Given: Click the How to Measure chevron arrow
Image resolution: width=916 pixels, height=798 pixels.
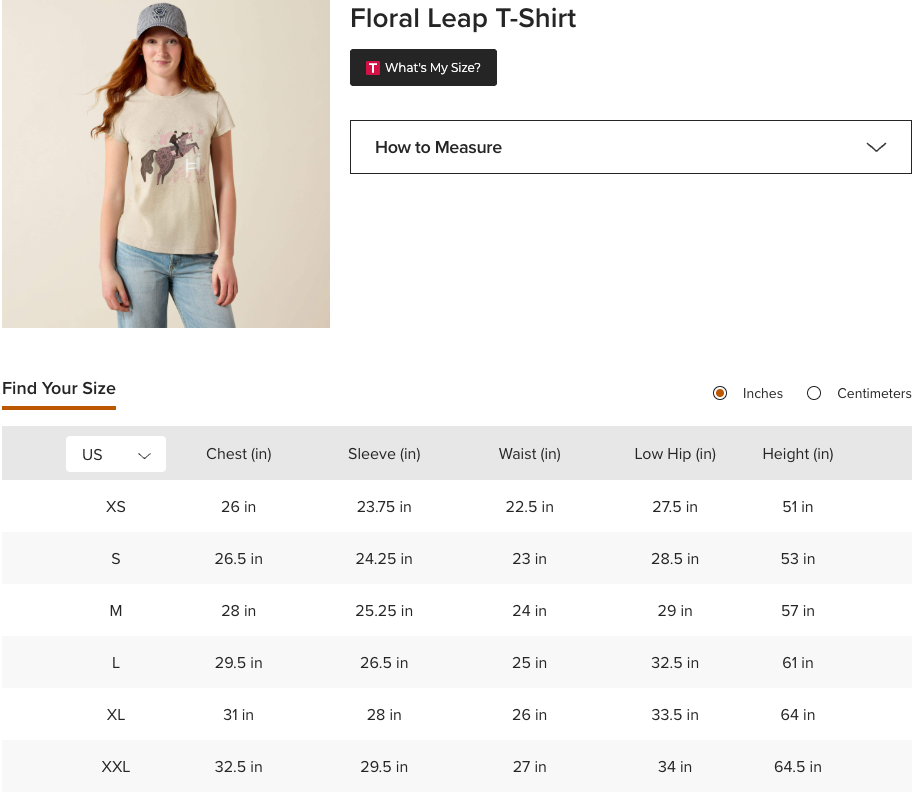Looking at the screenshot, I should coord(876,147).
